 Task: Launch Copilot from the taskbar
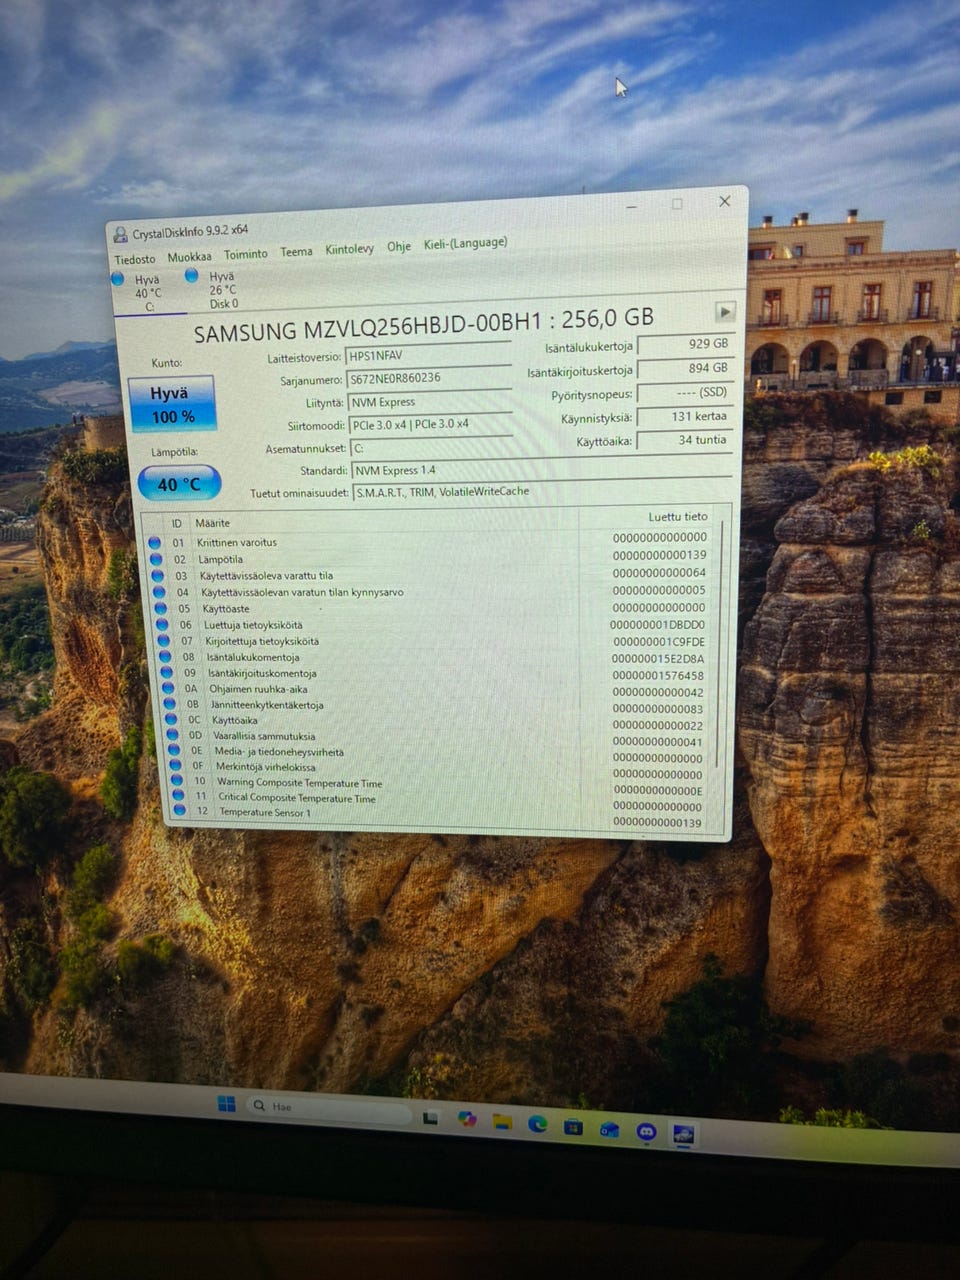(467, 1119)
